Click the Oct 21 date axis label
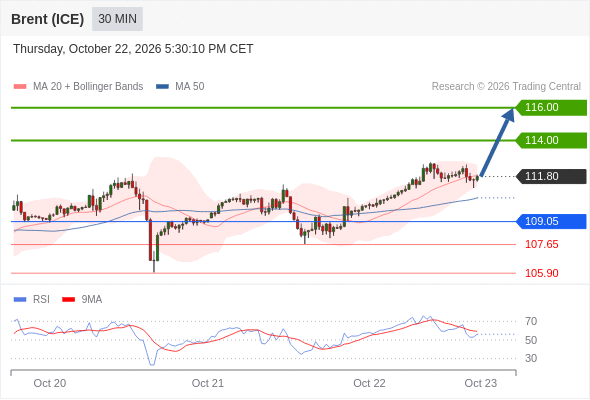Viewport: 590px width, 400px height. 208,383
